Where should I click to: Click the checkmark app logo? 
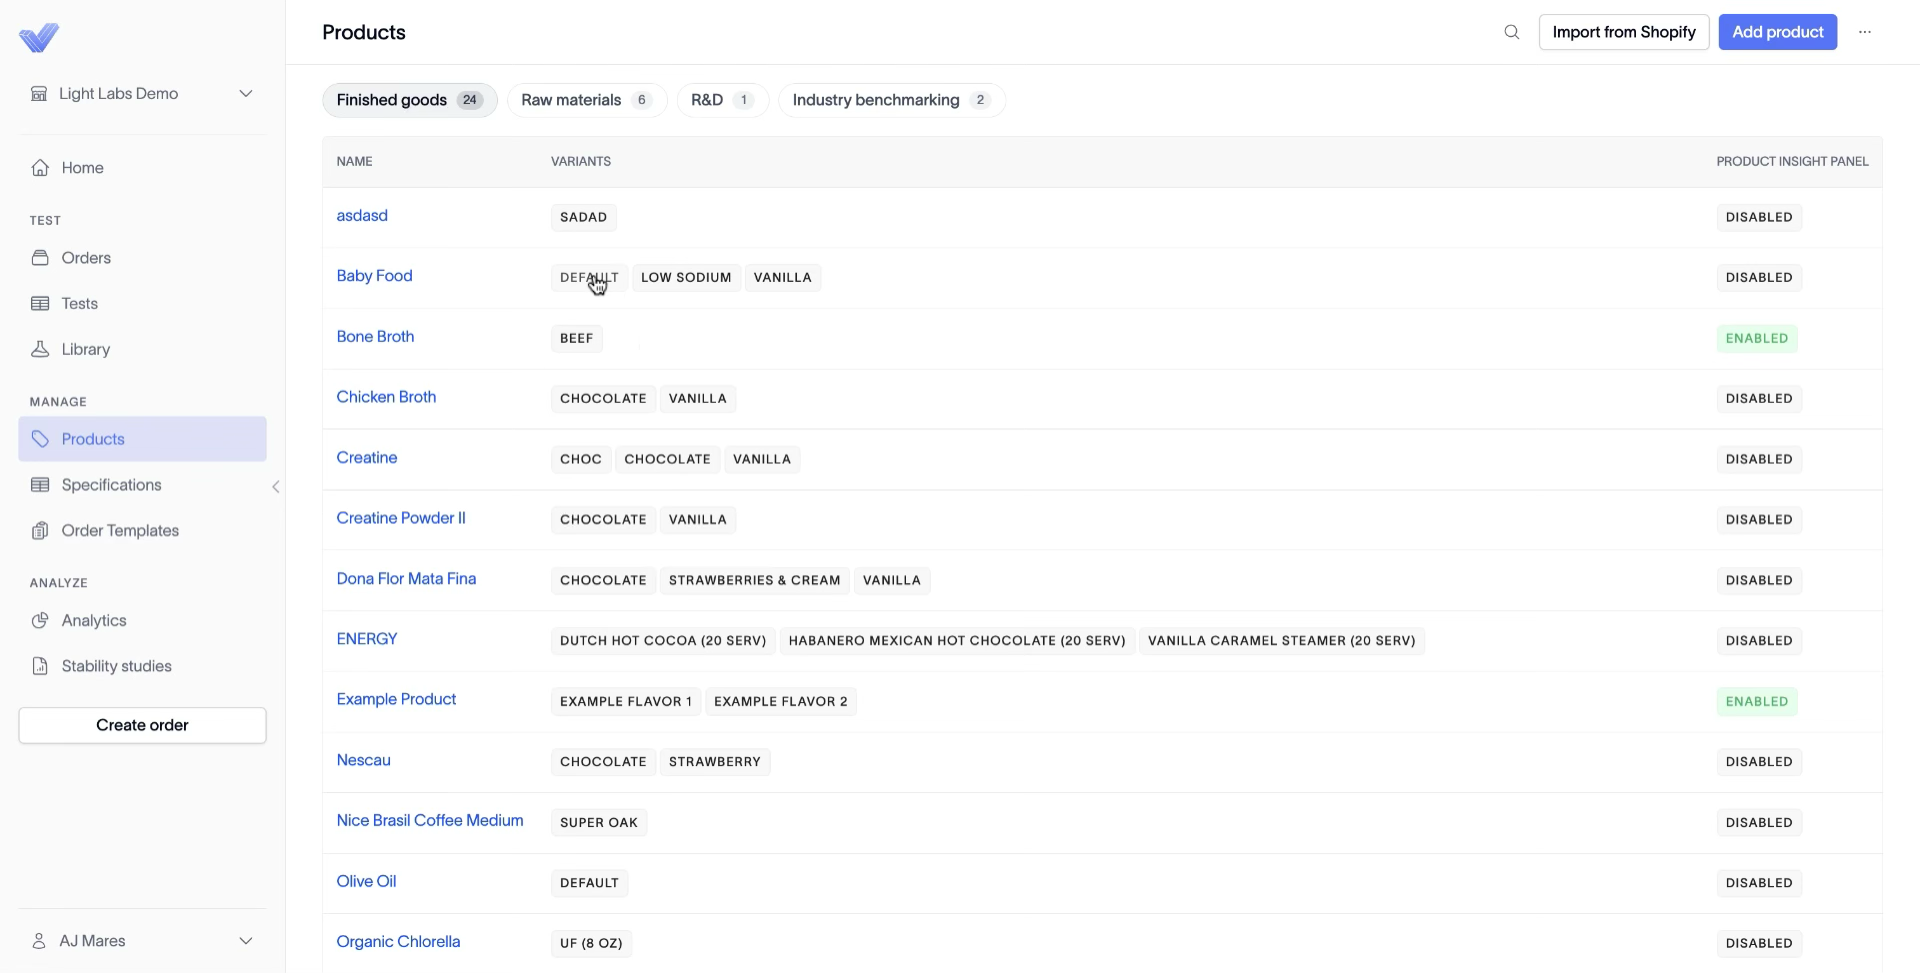(39, 38)
